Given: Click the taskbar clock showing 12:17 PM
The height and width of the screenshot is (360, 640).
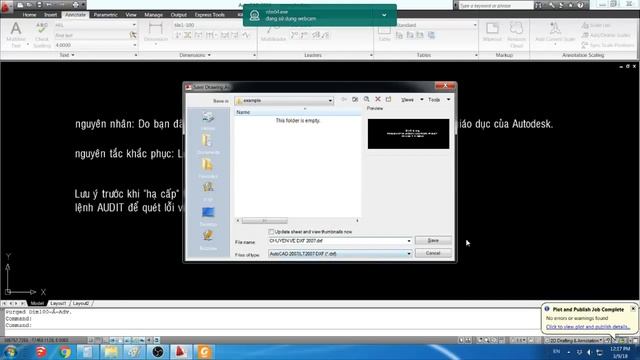Looking at the screenshot, I should [620, 352].
